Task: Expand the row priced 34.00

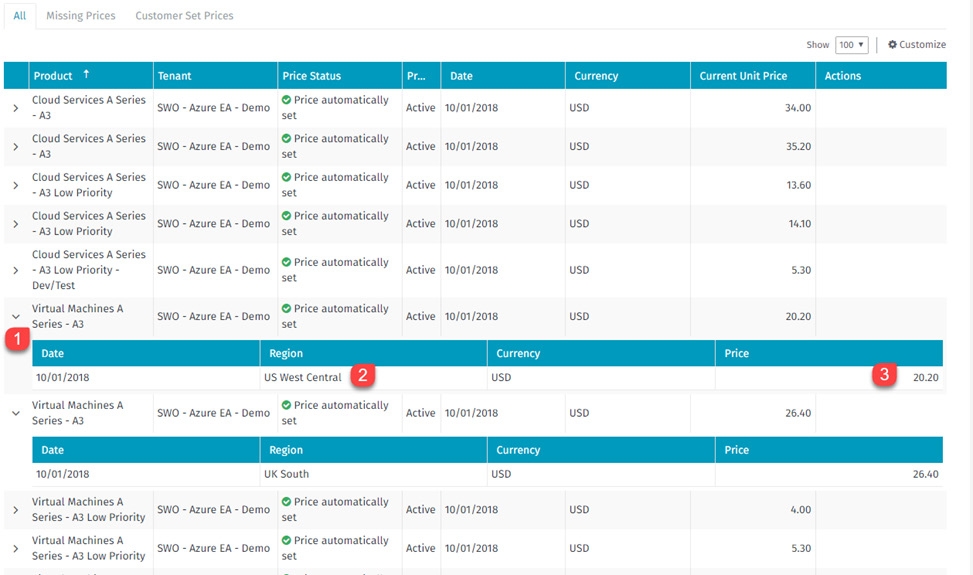Action: 15,108
